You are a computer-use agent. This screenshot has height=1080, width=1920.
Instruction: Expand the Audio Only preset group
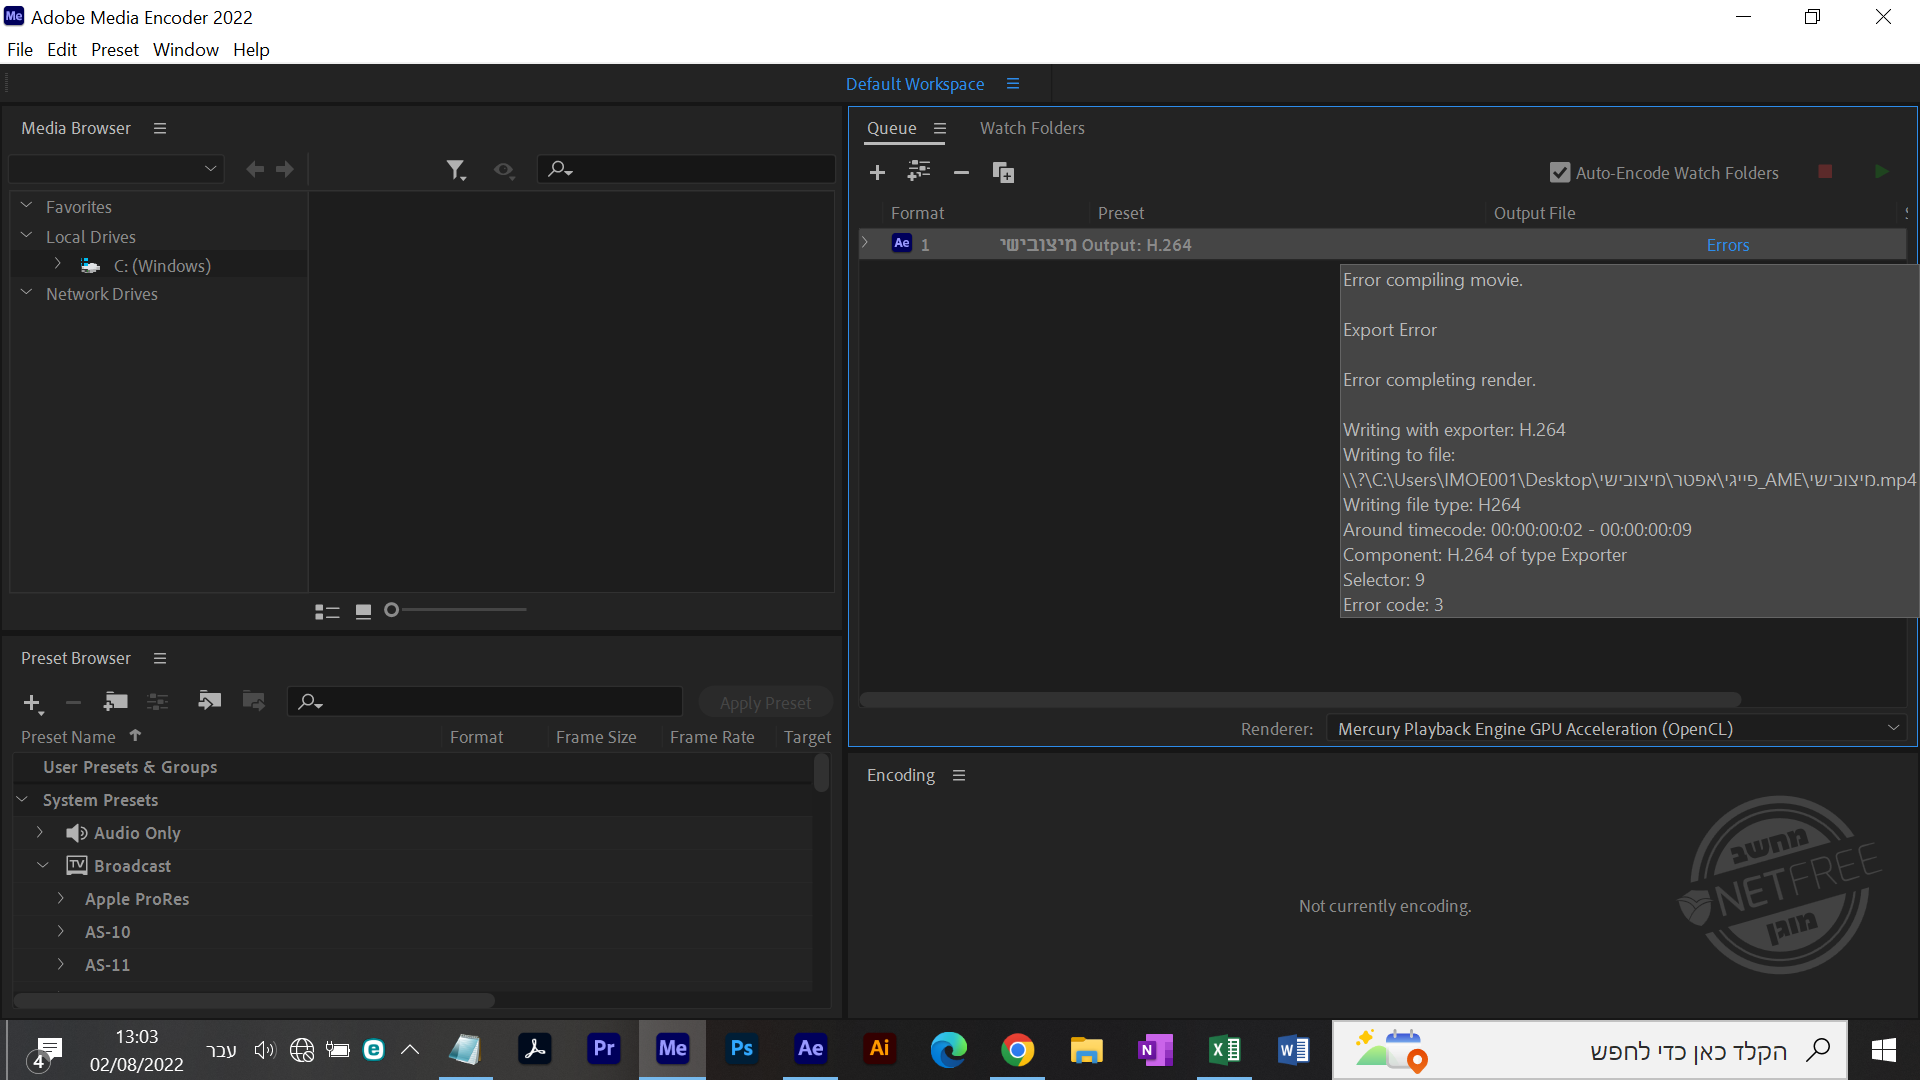pyautogui.click(x=40, y=833)
